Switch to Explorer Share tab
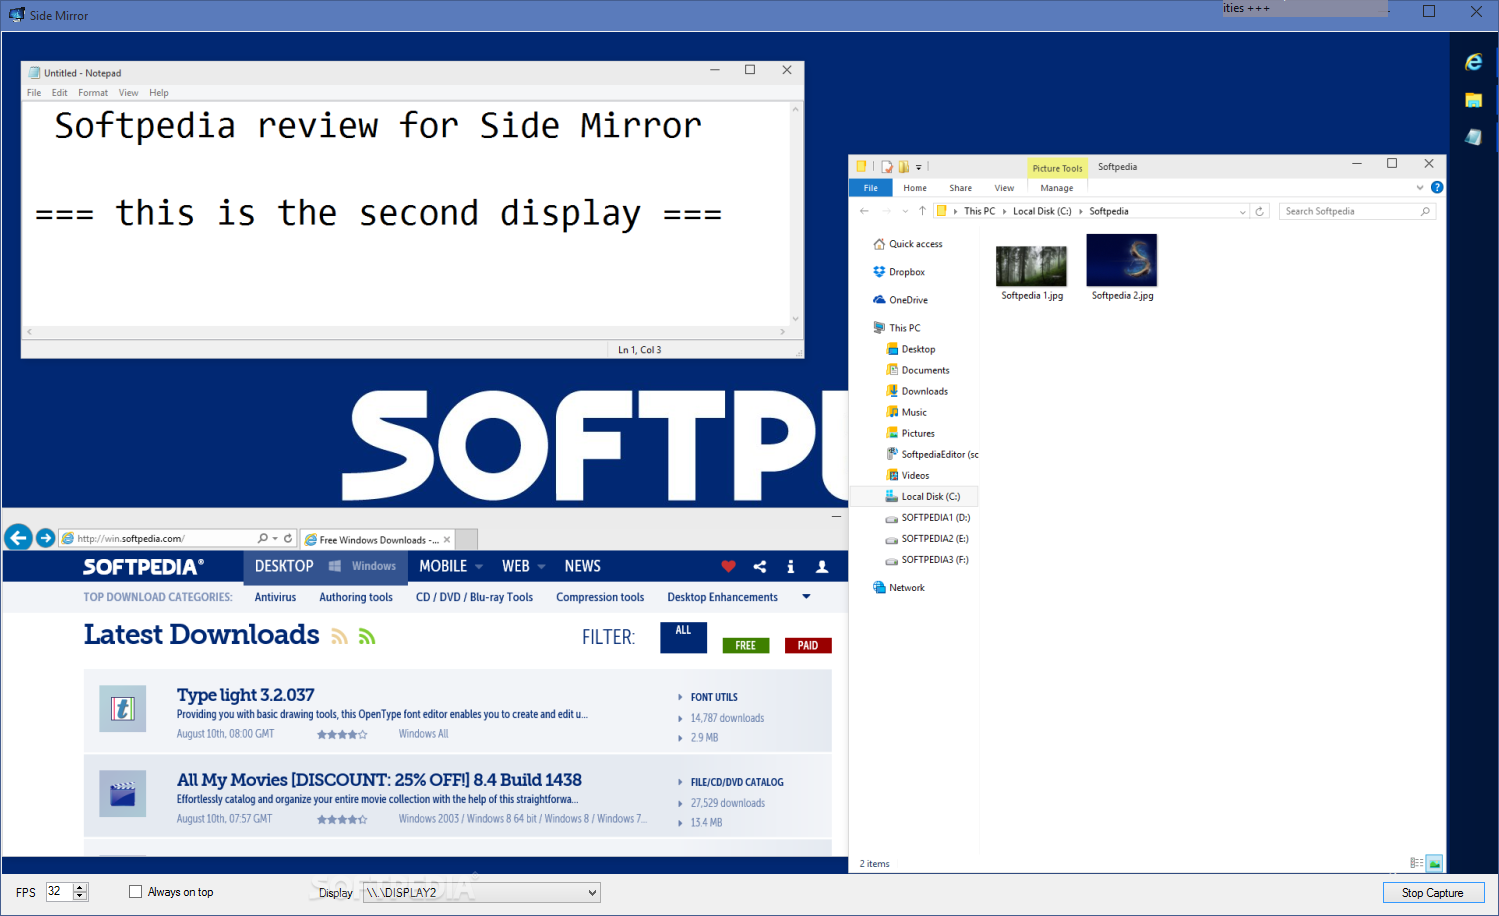Screen dimensions: 1499x916 coord(960,188)
